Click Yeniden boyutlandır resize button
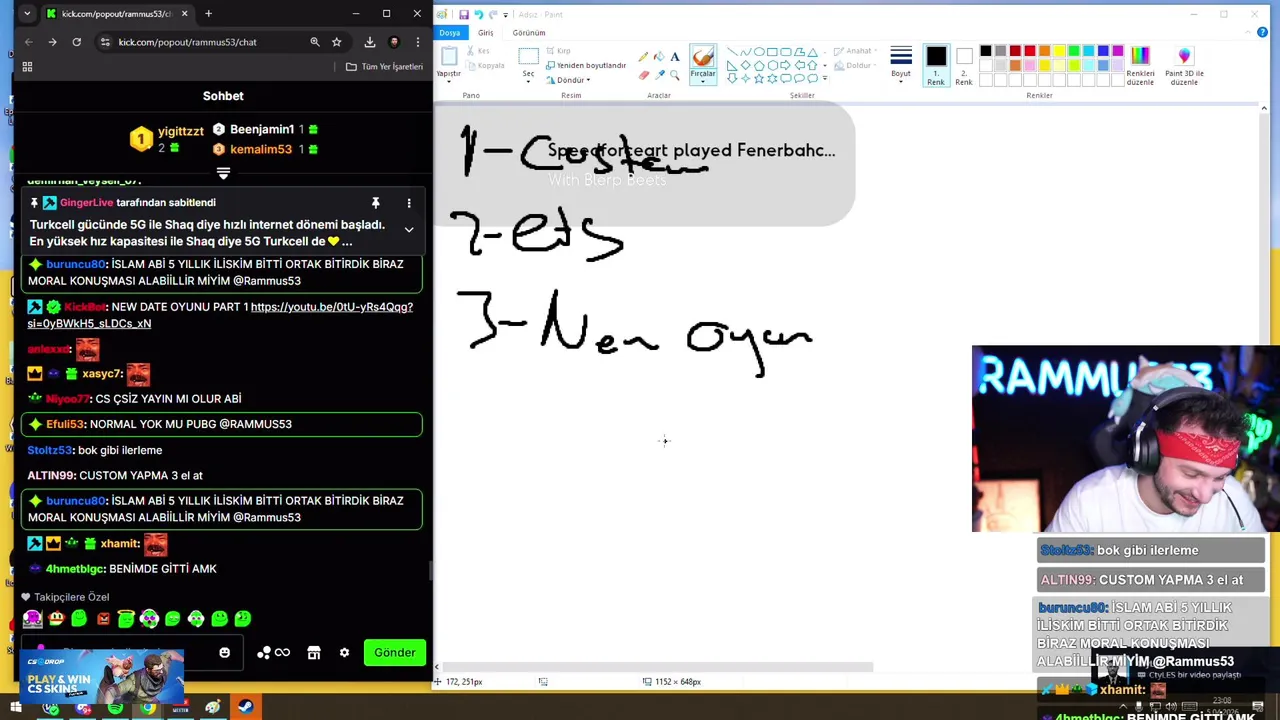Image resolution: width=1280 pixels, height=720 pixels. point(586,65)
